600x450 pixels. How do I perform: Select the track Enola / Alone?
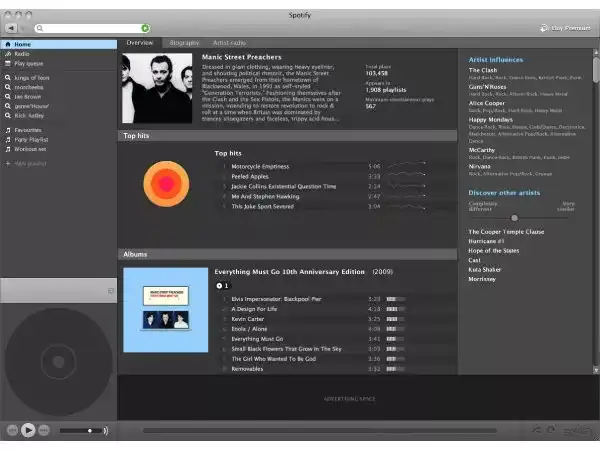[249, 329]
